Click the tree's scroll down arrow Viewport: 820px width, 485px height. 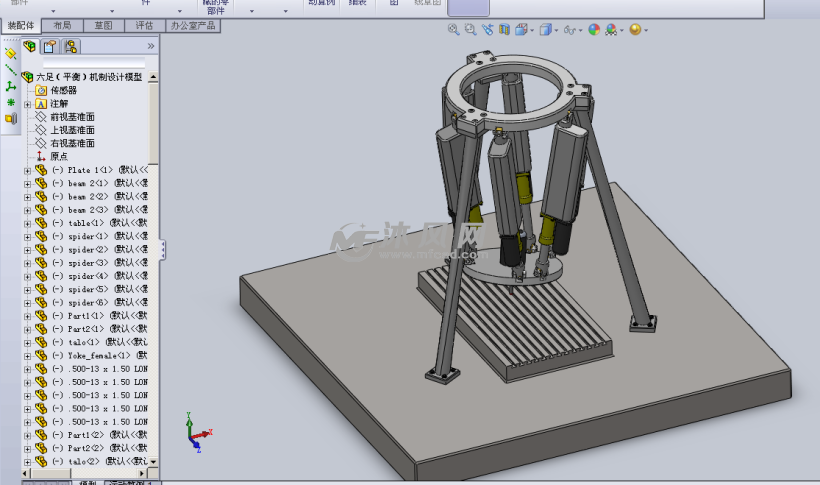[154, 461]
